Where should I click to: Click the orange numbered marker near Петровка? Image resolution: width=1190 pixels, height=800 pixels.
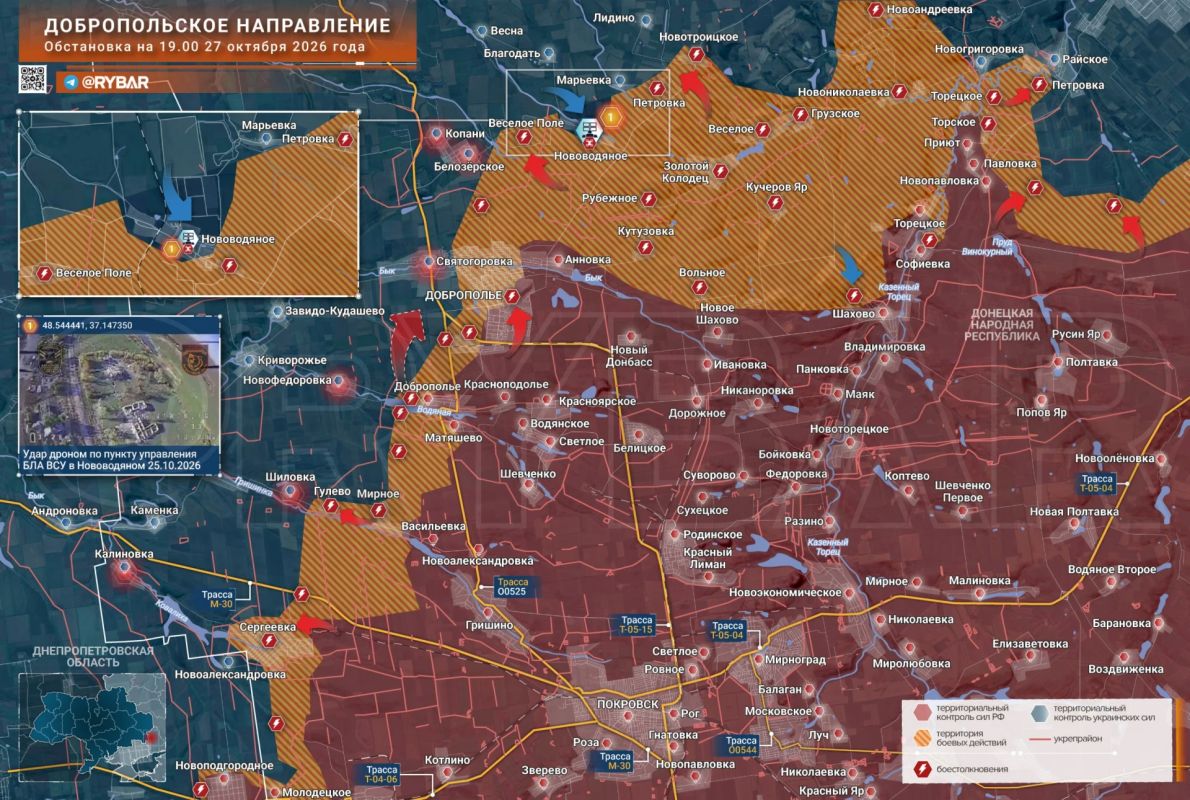(611, 117)
